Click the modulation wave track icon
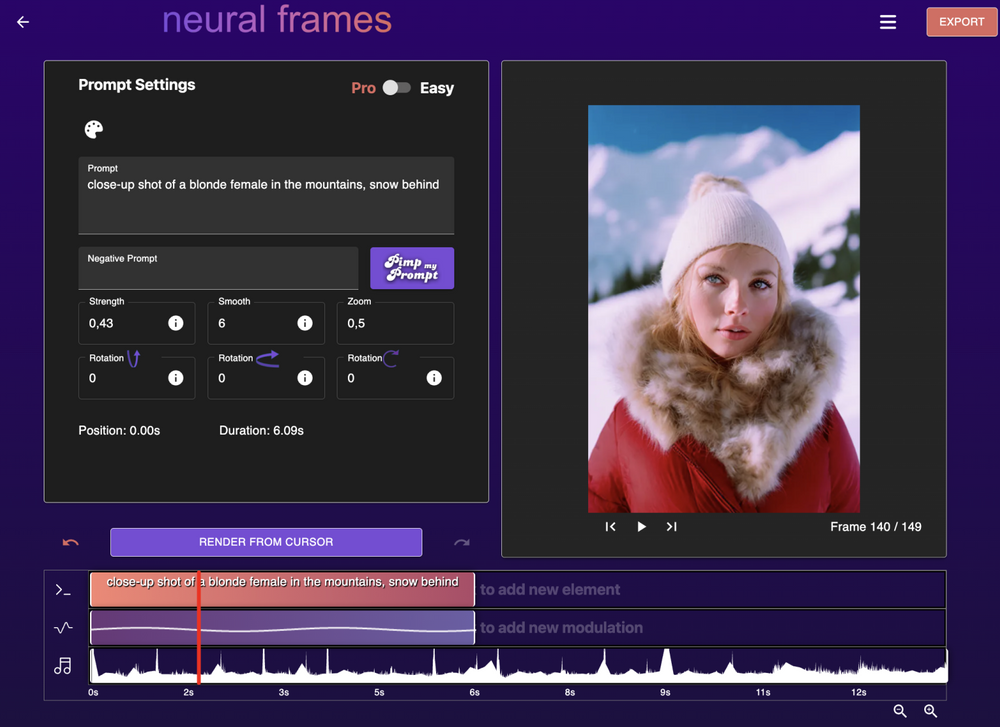 (x=63, y=628)
